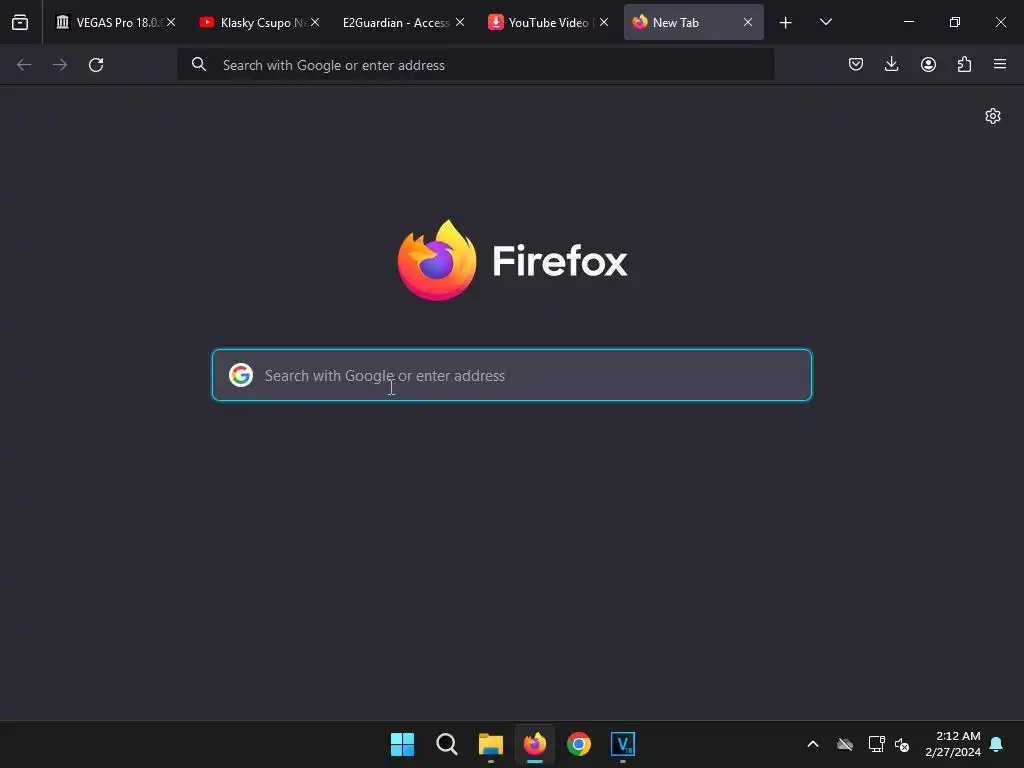Close the VEGAS Pro 18.0 tab
The height and width of the screenshot is (768, 1024).
(171, 22)
